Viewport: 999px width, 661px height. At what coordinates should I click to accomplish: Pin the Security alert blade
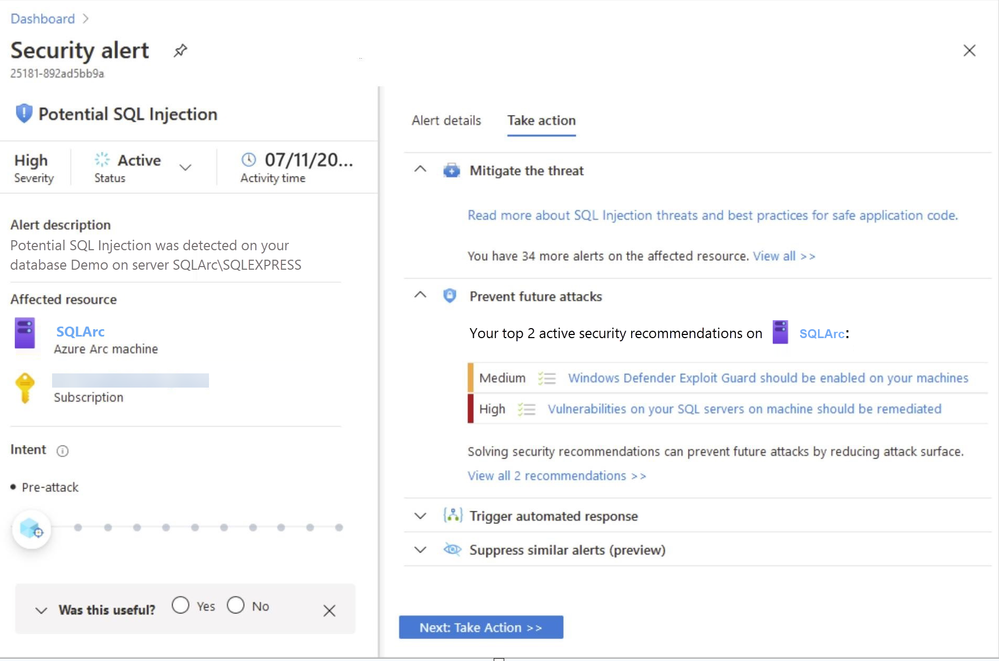coord(180,50)
